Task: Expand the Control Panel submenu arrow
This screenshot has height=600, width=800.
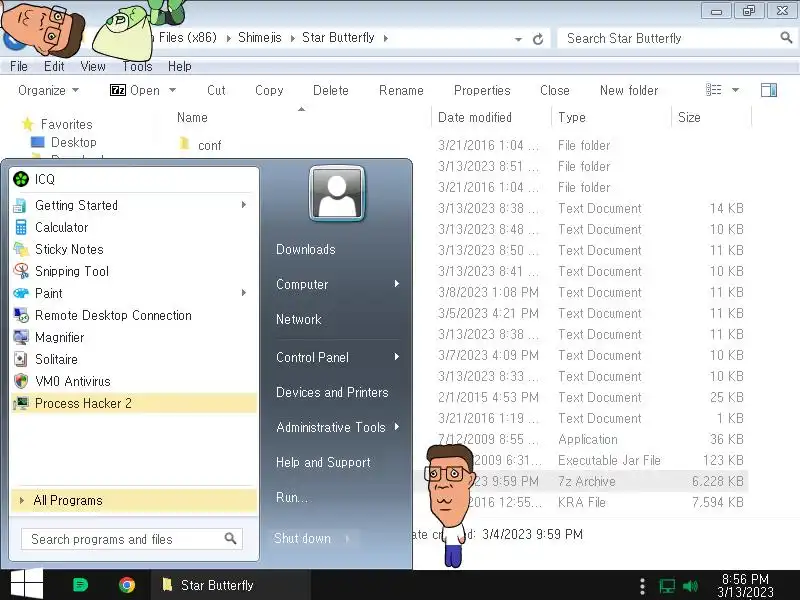Action: pos(396,357)
